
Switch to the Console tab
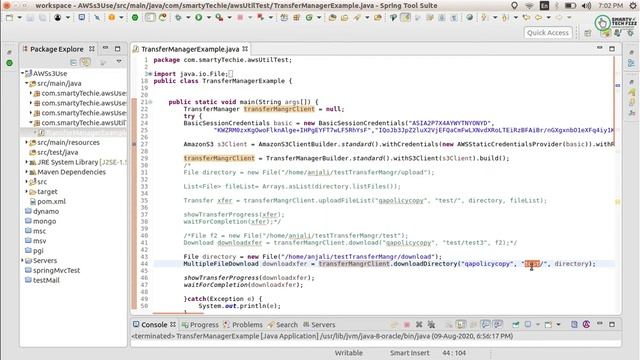[x=154, y=325]
